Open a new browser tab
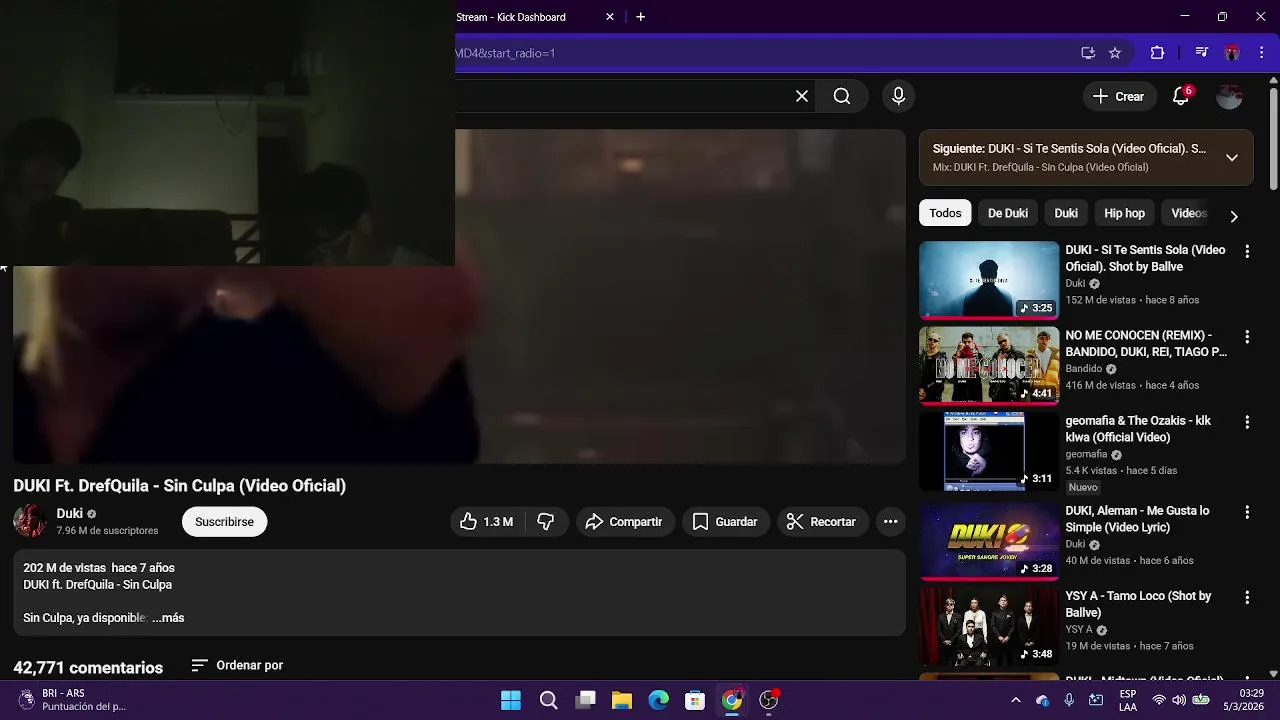The image size is (1280, 720). [x=641, y=17]
